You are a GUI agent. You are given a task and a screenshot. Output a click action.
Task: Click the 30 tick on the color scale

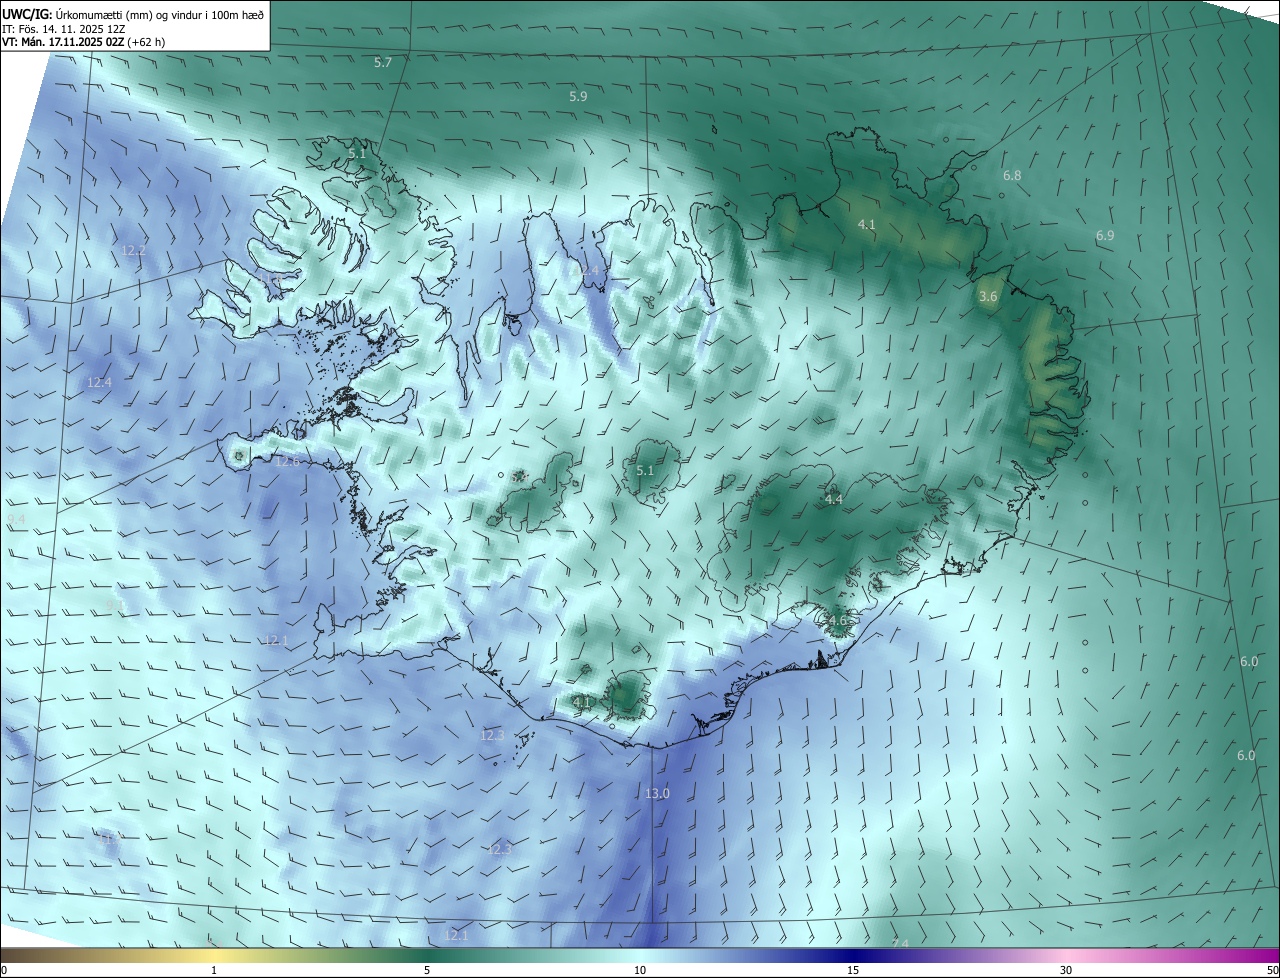pos(1066,971)
